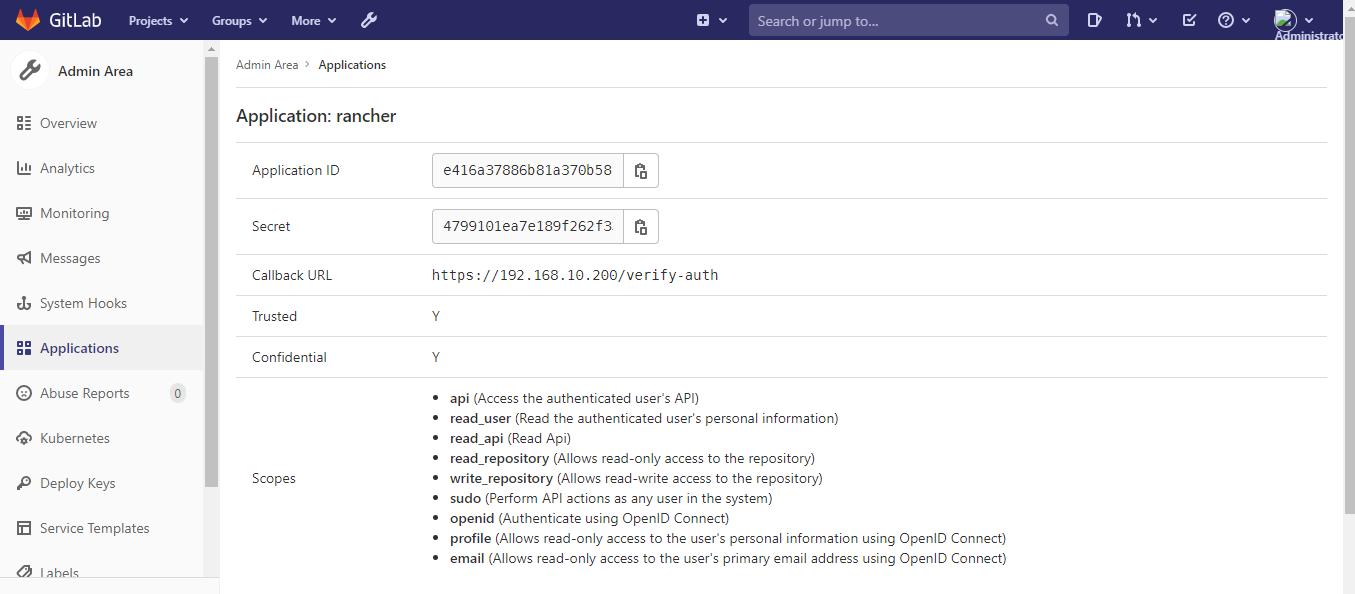Viewport: 1355px width, 594px height.
Task: Click the Overview sidebar icon
Action: pos(24,123)
